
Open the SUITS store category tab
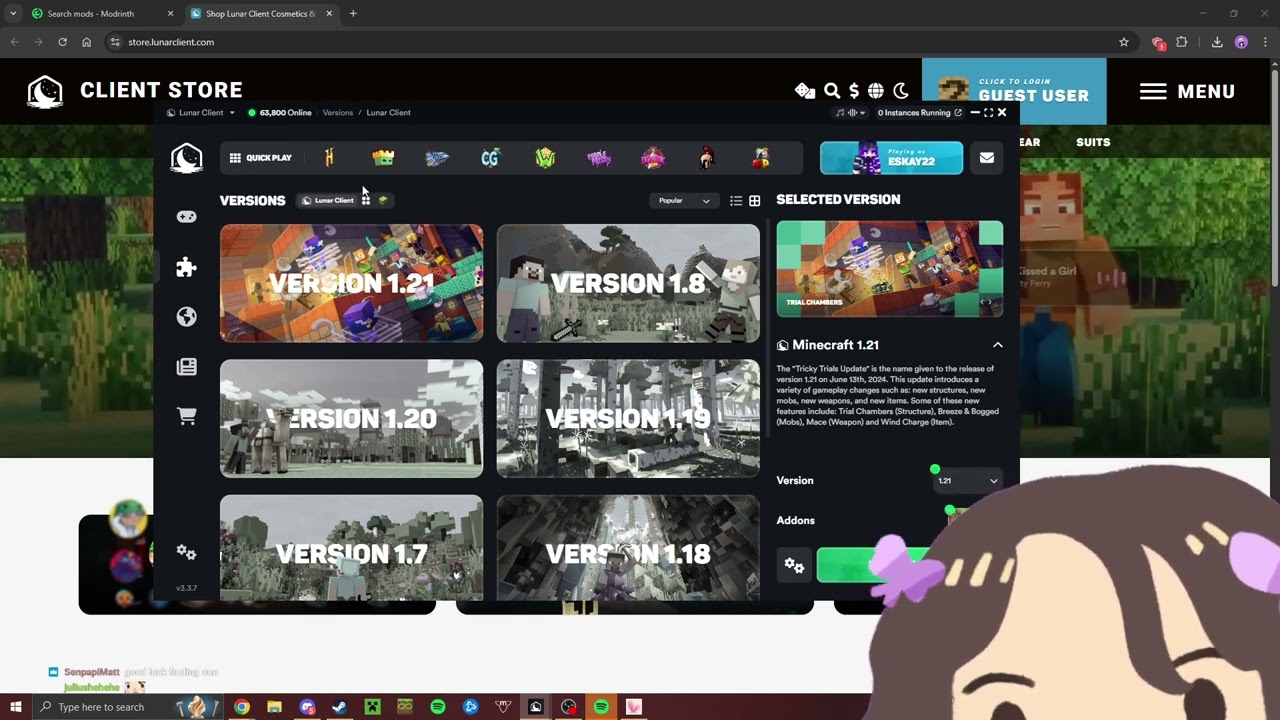(1093, 142)
